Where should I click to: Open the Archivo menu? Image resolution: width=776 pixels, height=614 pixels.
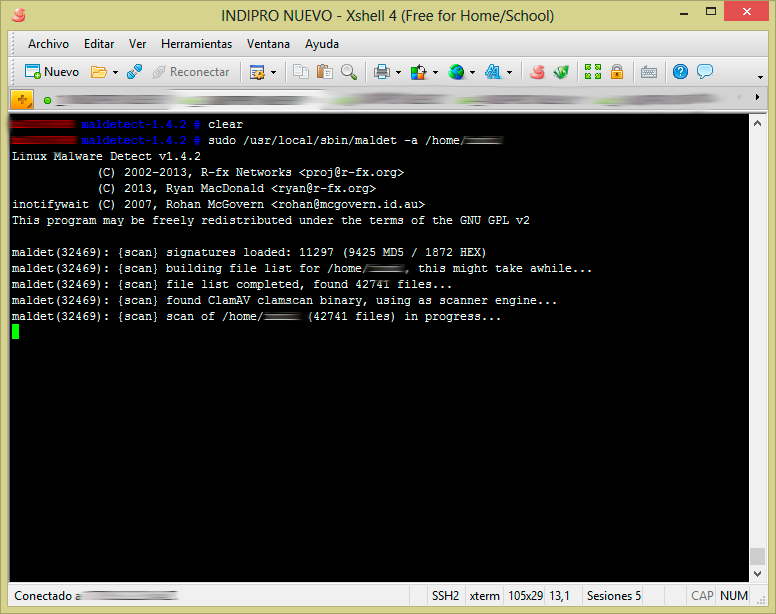point(48,44)
